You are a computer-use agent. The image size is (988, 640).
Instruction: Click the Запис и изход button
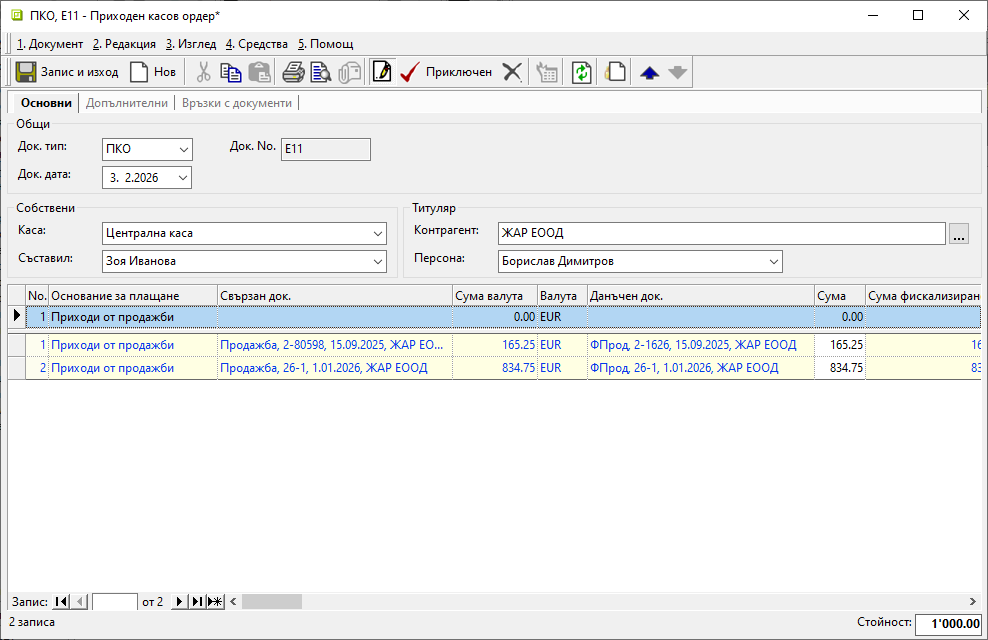tap(67, 72)
